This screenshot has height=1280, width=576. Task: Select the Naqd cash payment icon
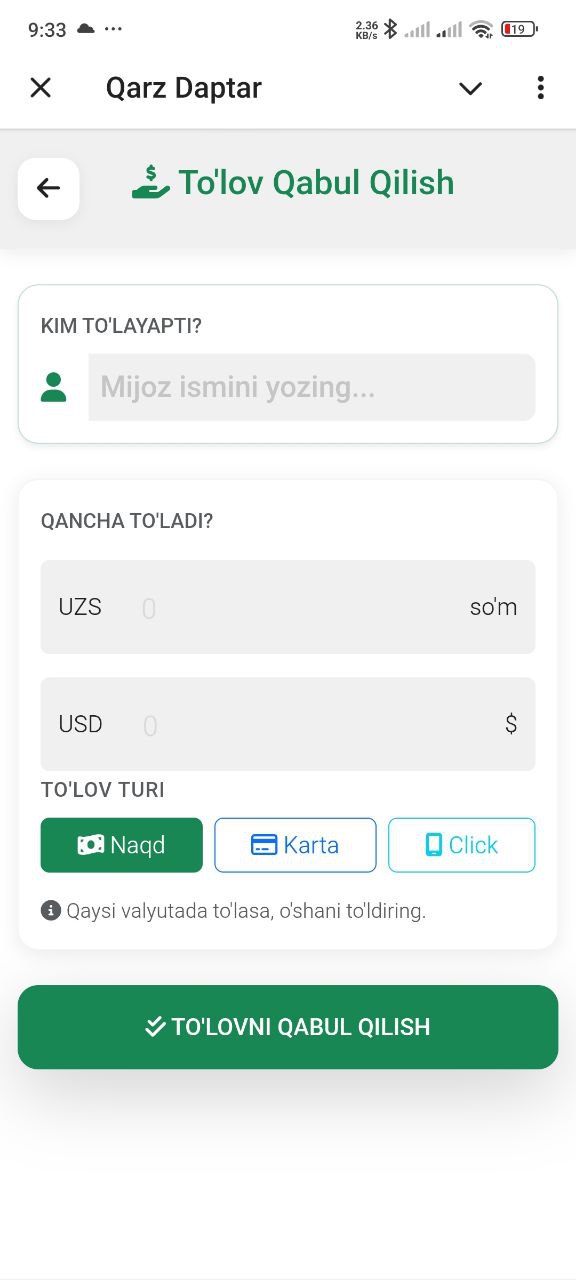tap(94, 845)
